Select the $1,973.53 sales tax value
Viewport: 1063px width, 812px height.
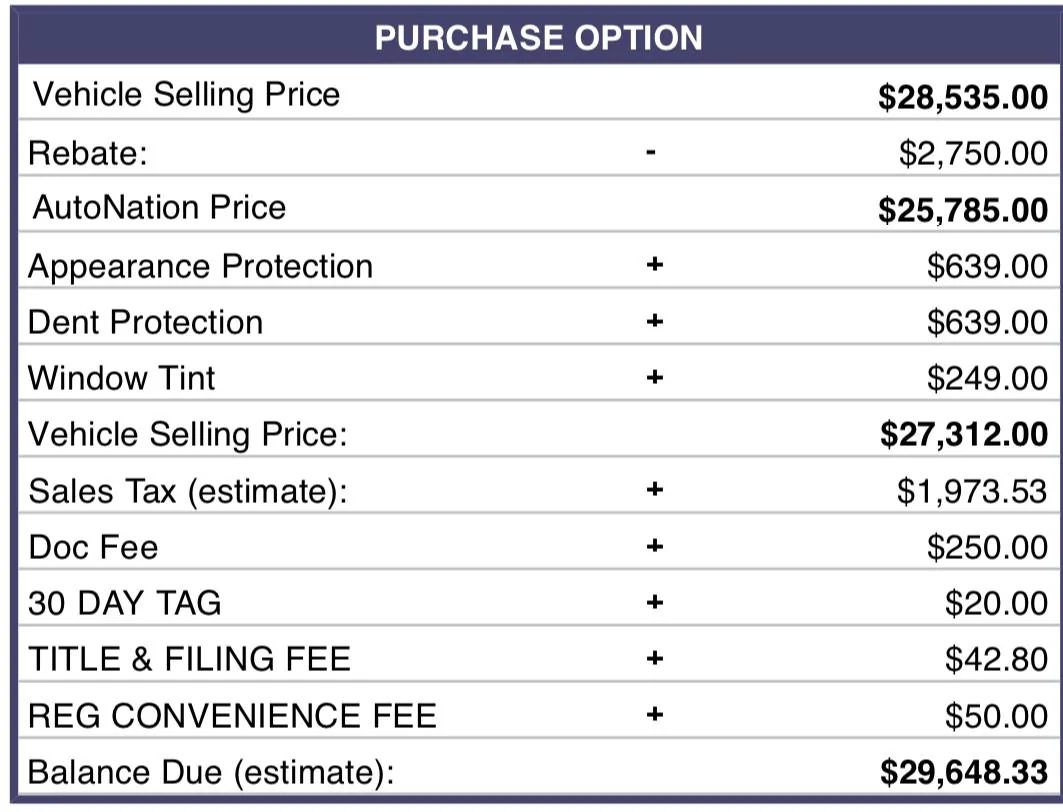coord(972,491)
